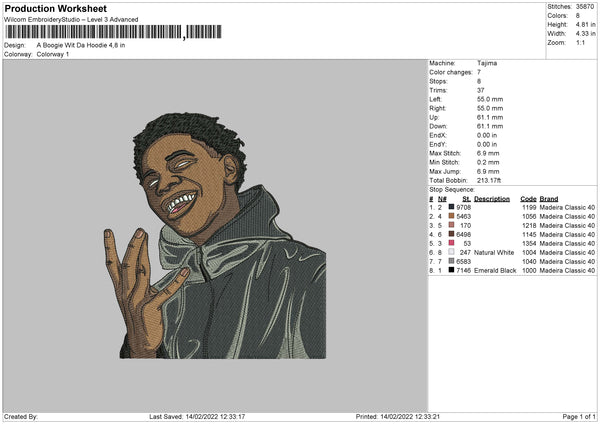Image resolution: width=600 pixels, height=424 pixels.
Task: Click the 'Right:' measurement label
Action: tap(437, 108)
